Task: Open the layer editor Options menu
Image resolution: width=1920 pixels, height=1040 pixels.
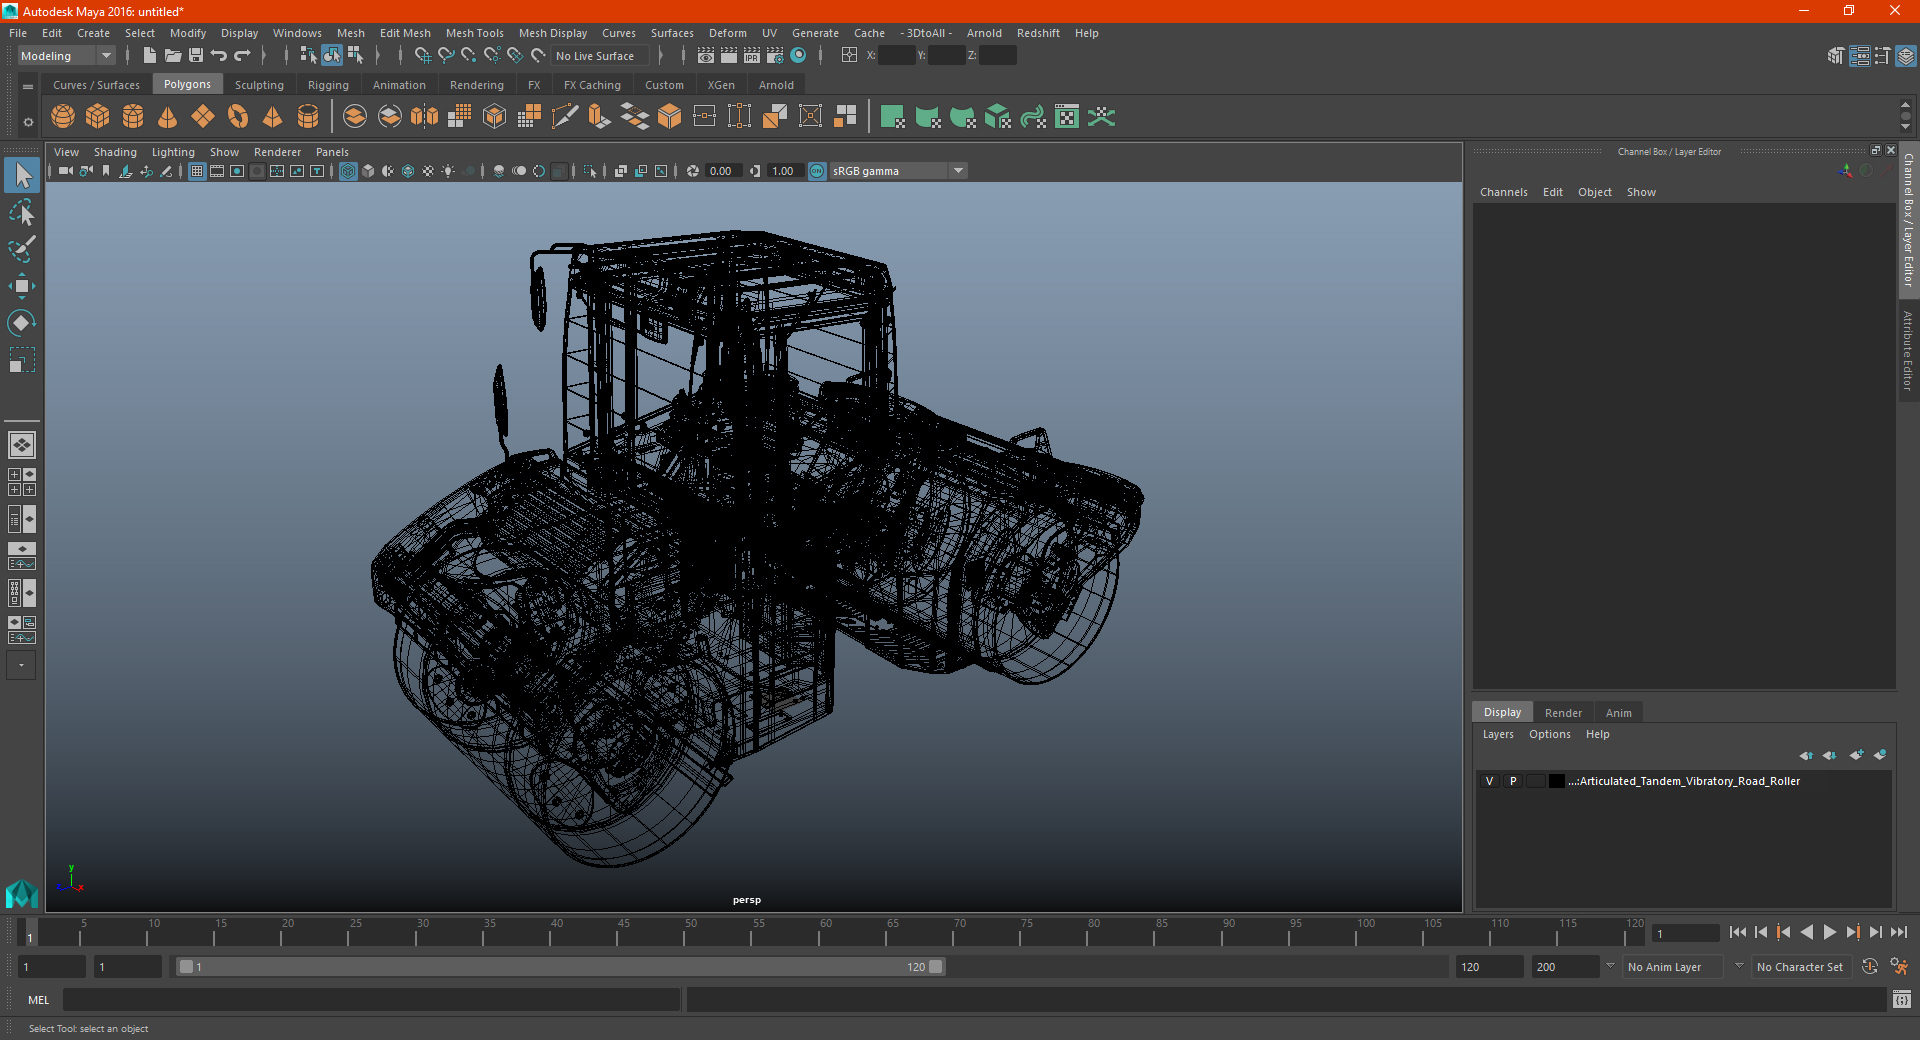Action: 1549,734
